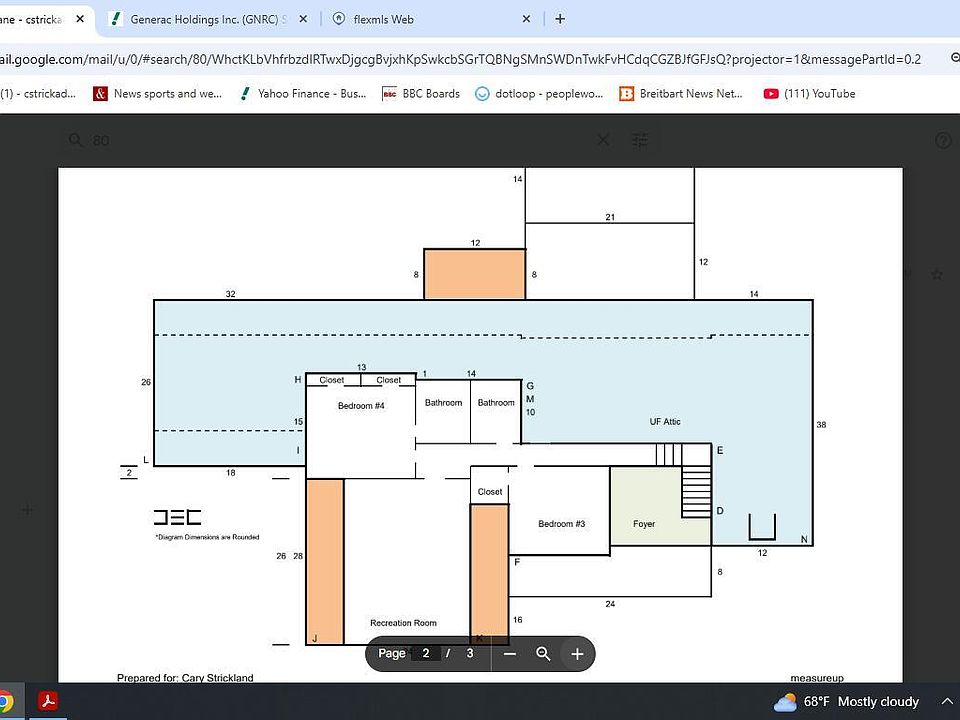Zoom out using the minus button
The image size is (960, 720).
click(x=510, y=654)
